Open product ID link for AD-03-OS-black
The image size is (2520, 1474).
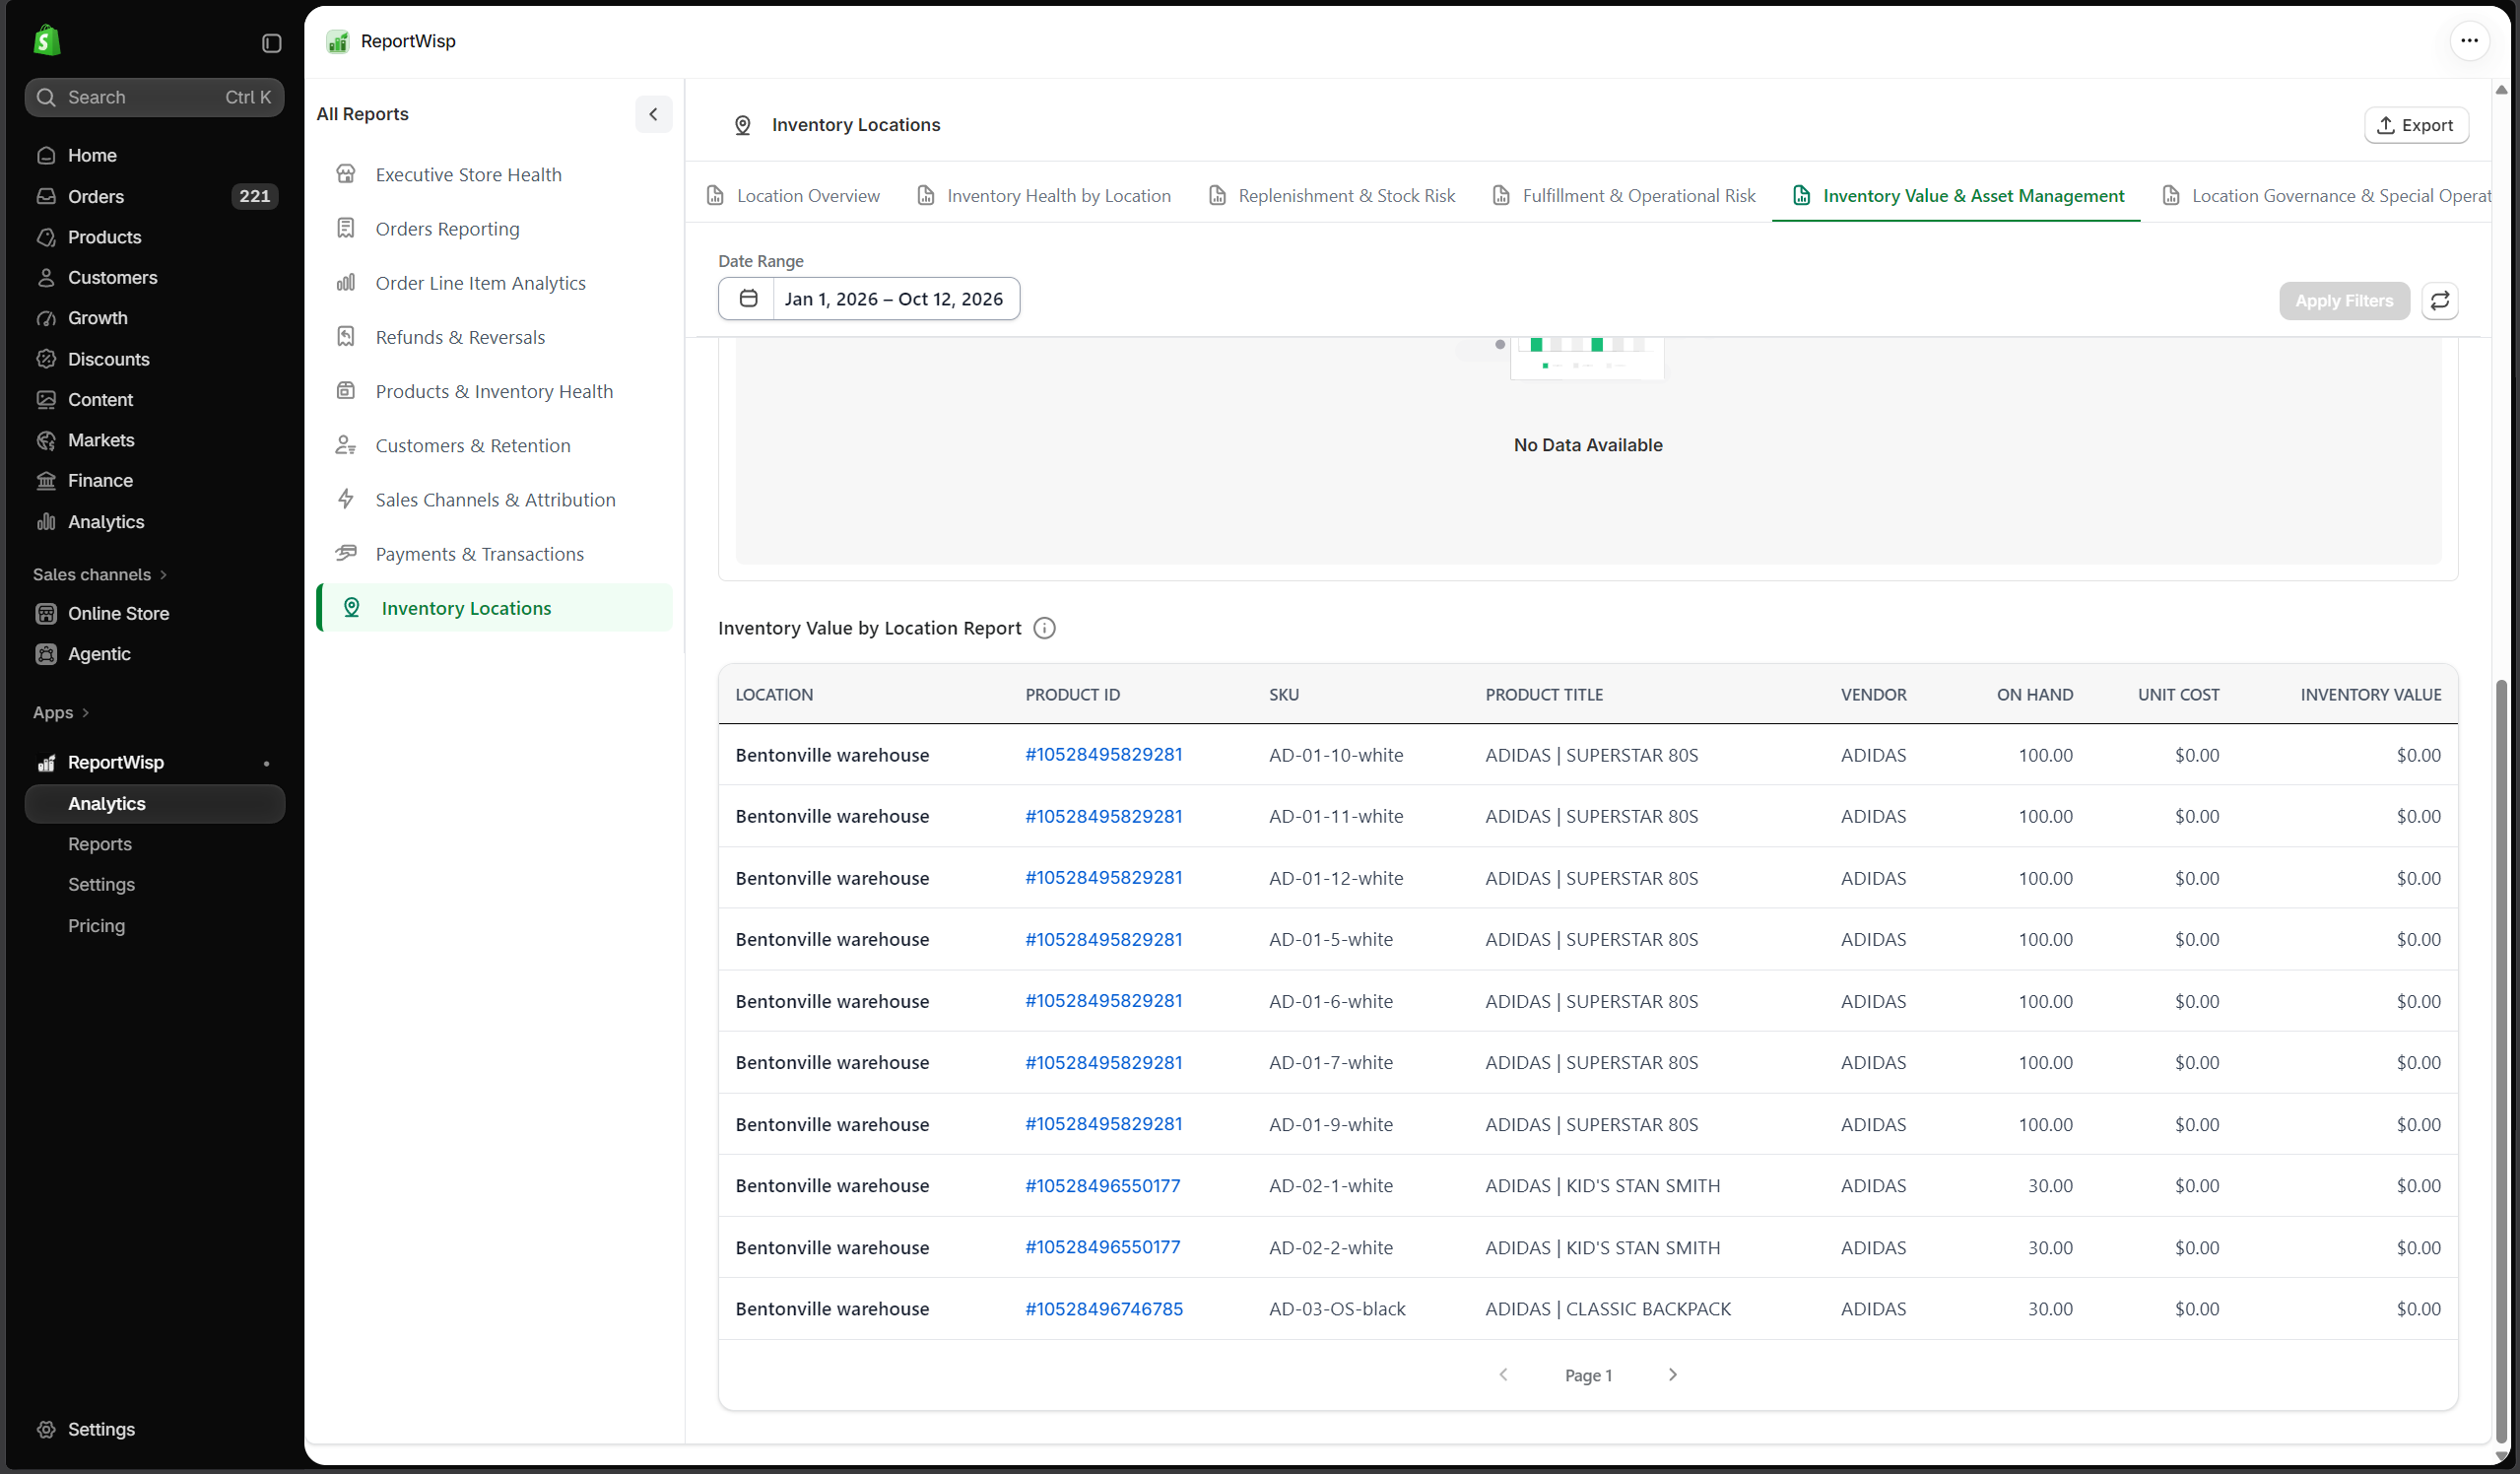click(1103, 1309)
